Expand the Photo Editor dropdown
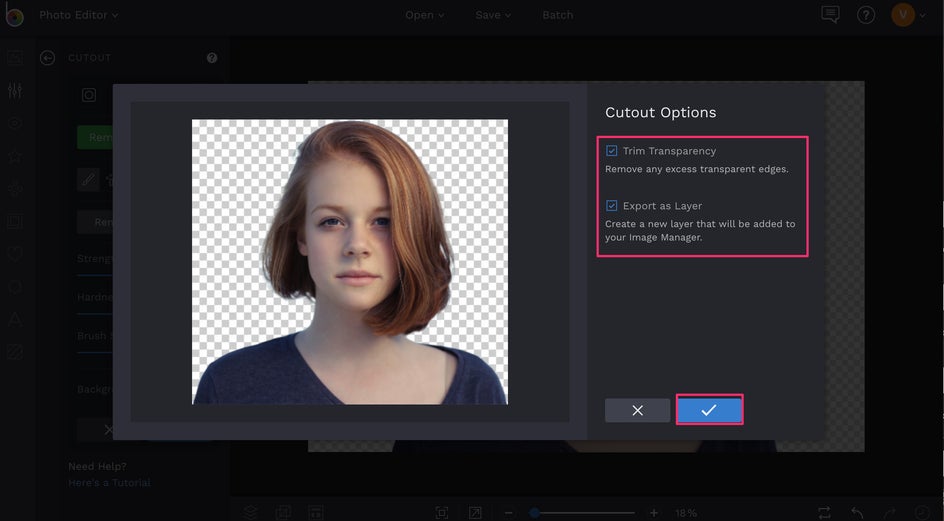 (x=78, y=15)
